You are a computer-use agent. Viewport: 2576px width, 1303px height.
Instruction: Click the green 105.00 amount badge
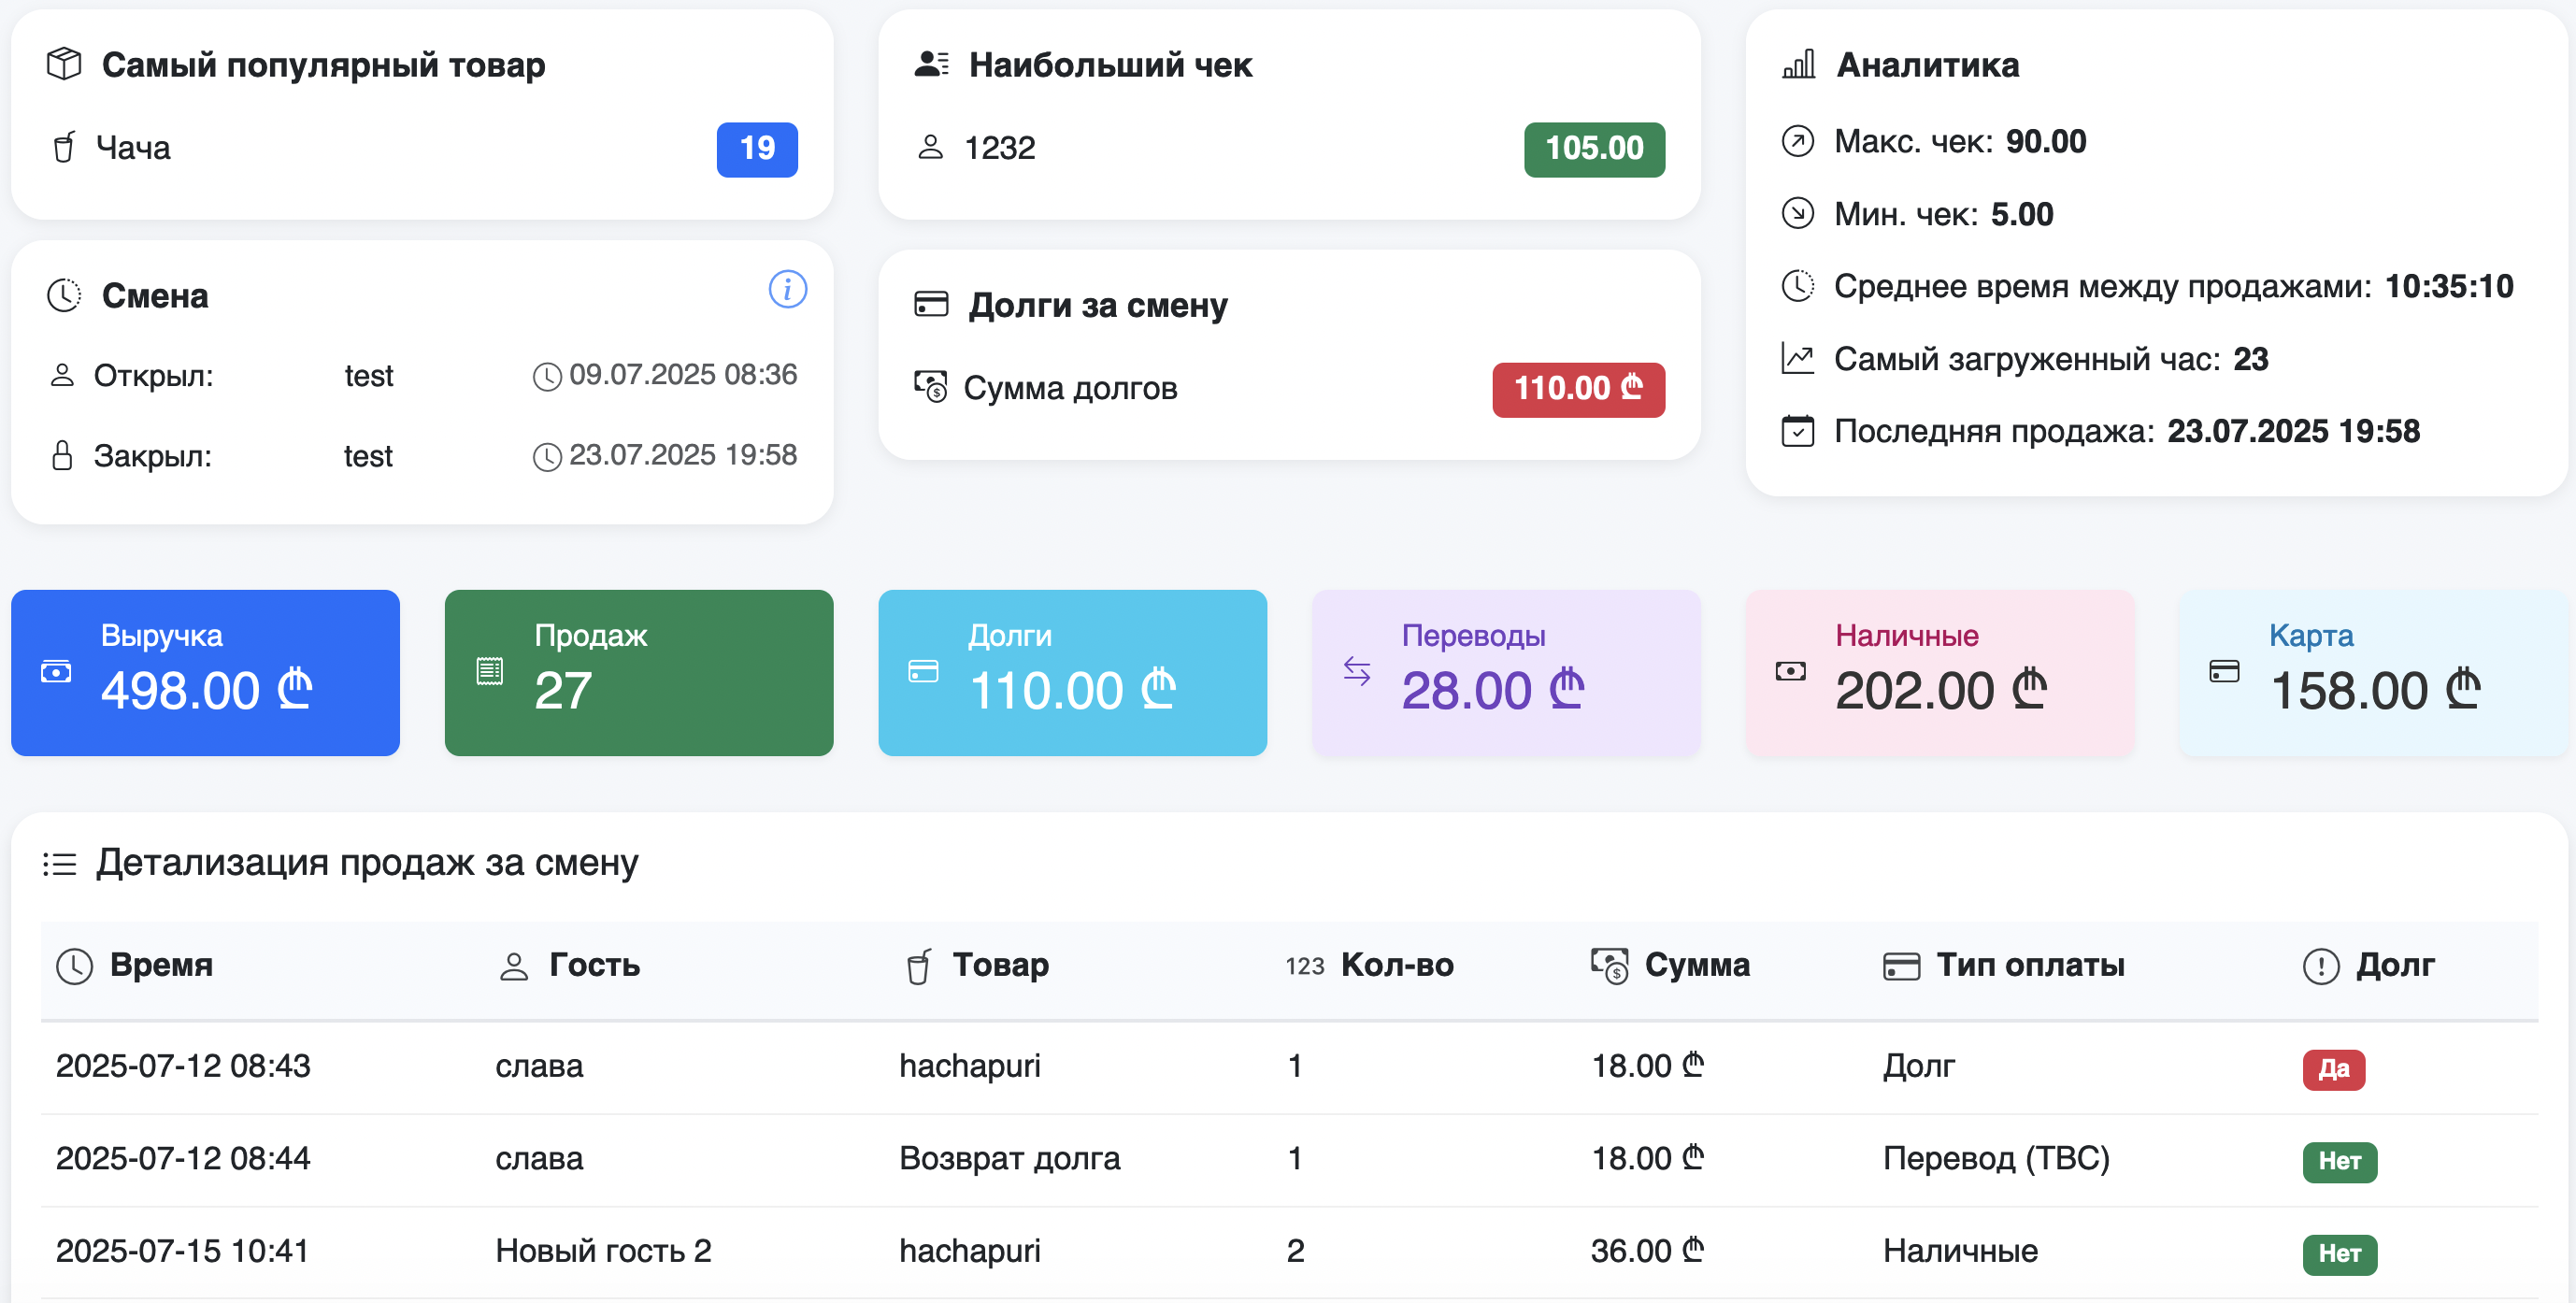[x=1593, y=148]
